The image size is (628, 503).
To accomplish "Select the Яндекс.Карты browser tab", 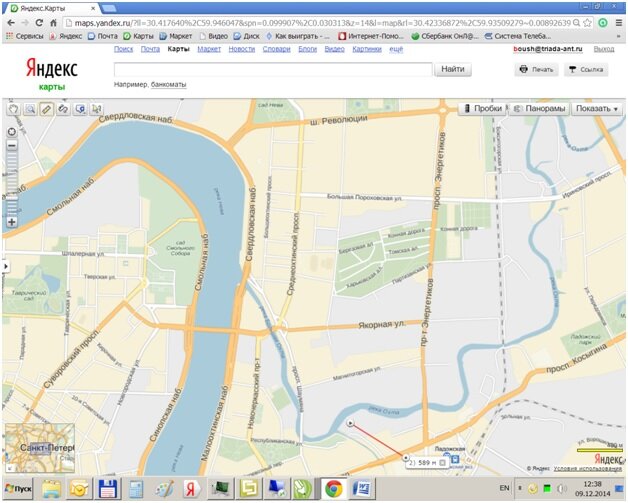I will (x=53, y=8).
